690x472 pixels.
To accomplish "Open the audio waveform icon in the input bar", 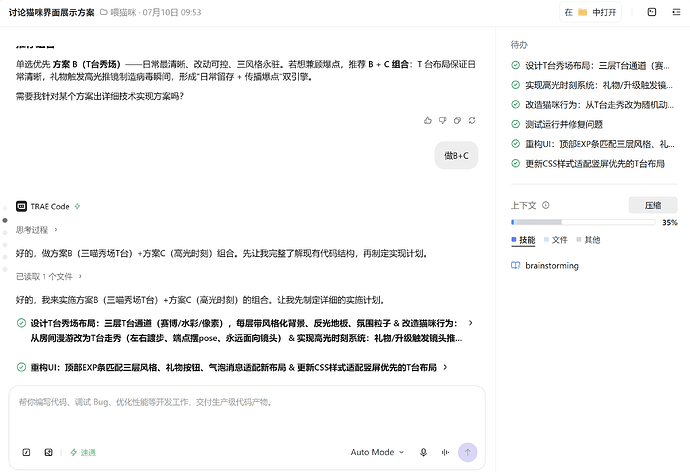I will click(x=445, y=452).
